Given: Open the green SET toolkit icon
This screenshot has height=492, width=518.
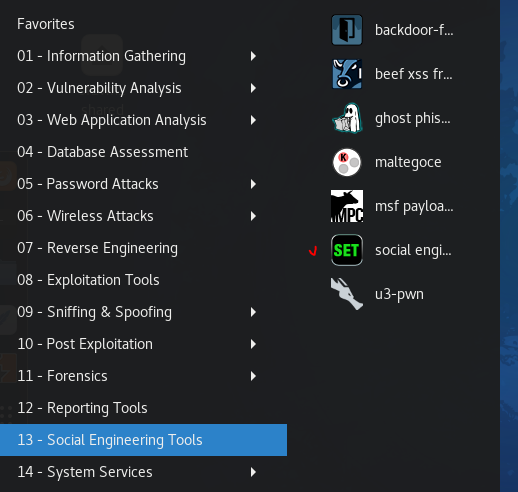Looking at the screenshot, I should point(347,250).
